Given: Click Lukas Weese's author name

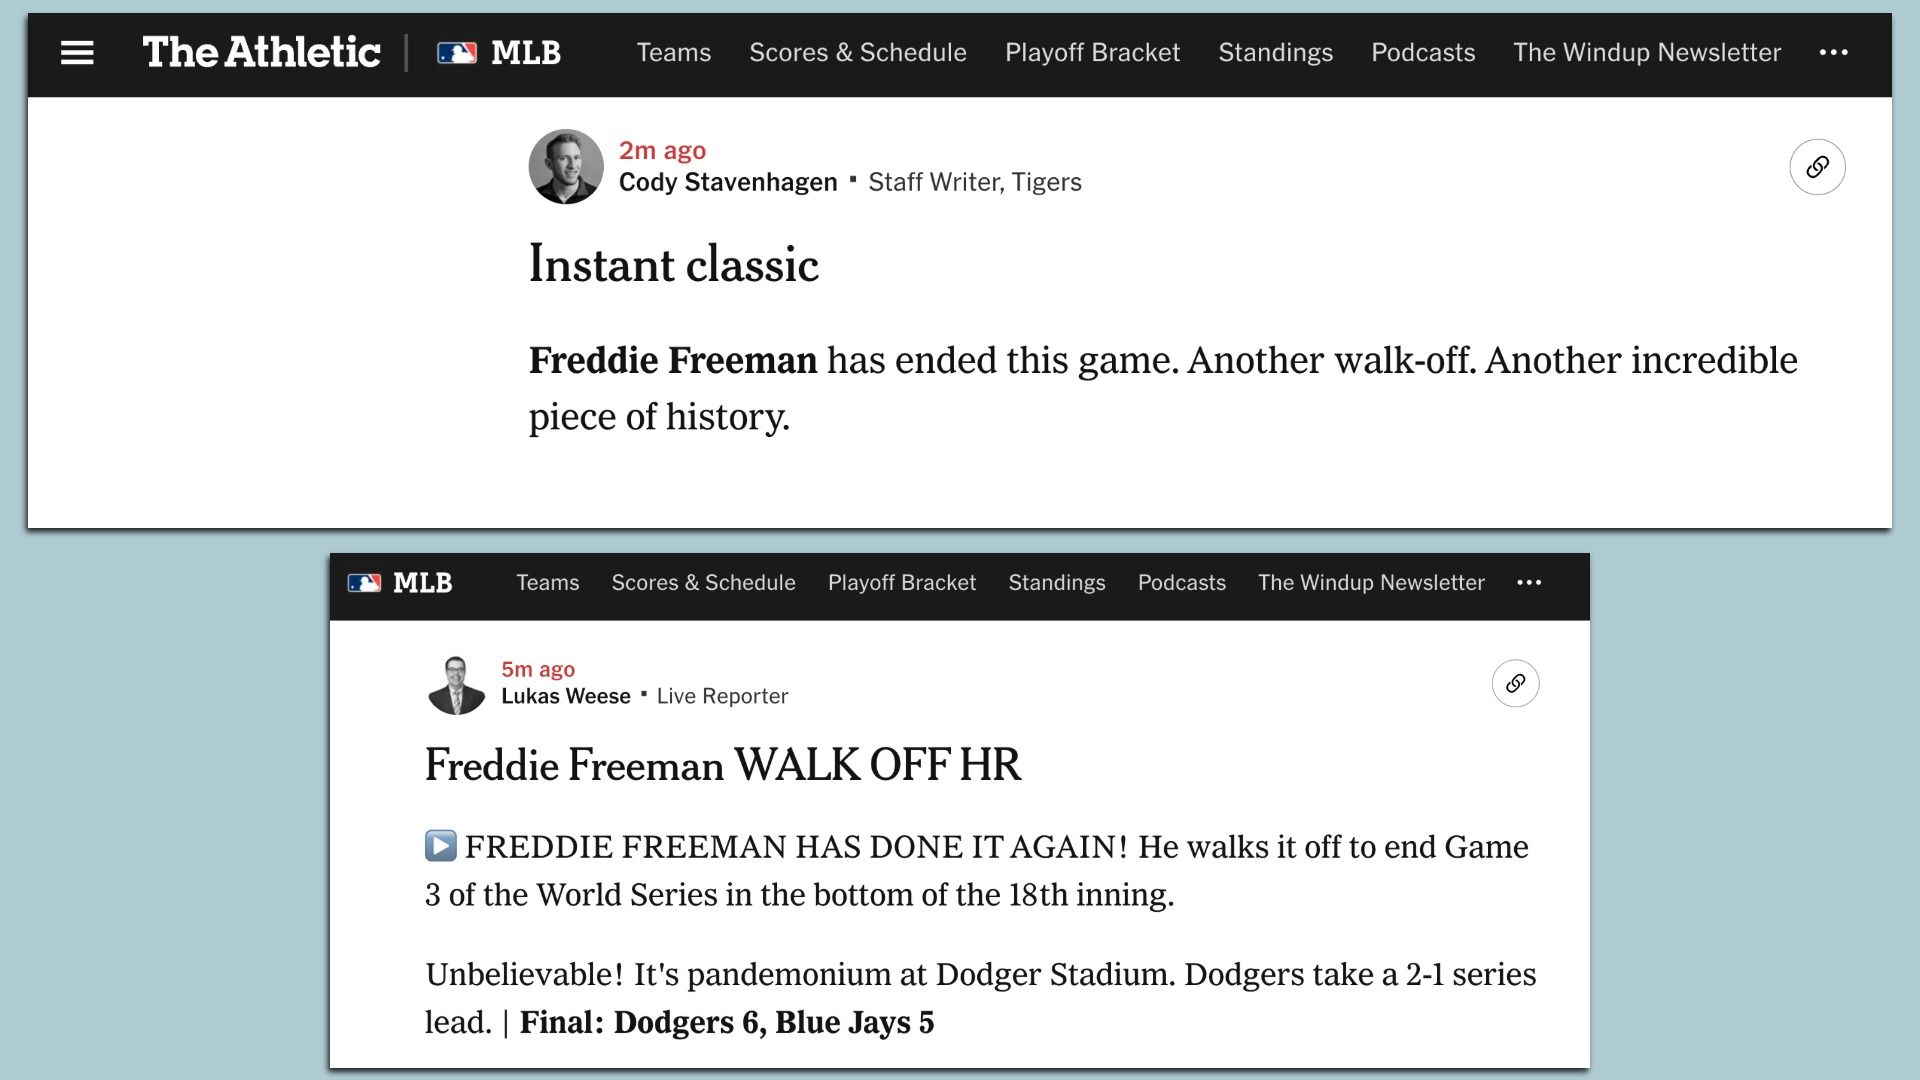Looking at the screenshot, I should pyautogui.click(x=566, y=696).
